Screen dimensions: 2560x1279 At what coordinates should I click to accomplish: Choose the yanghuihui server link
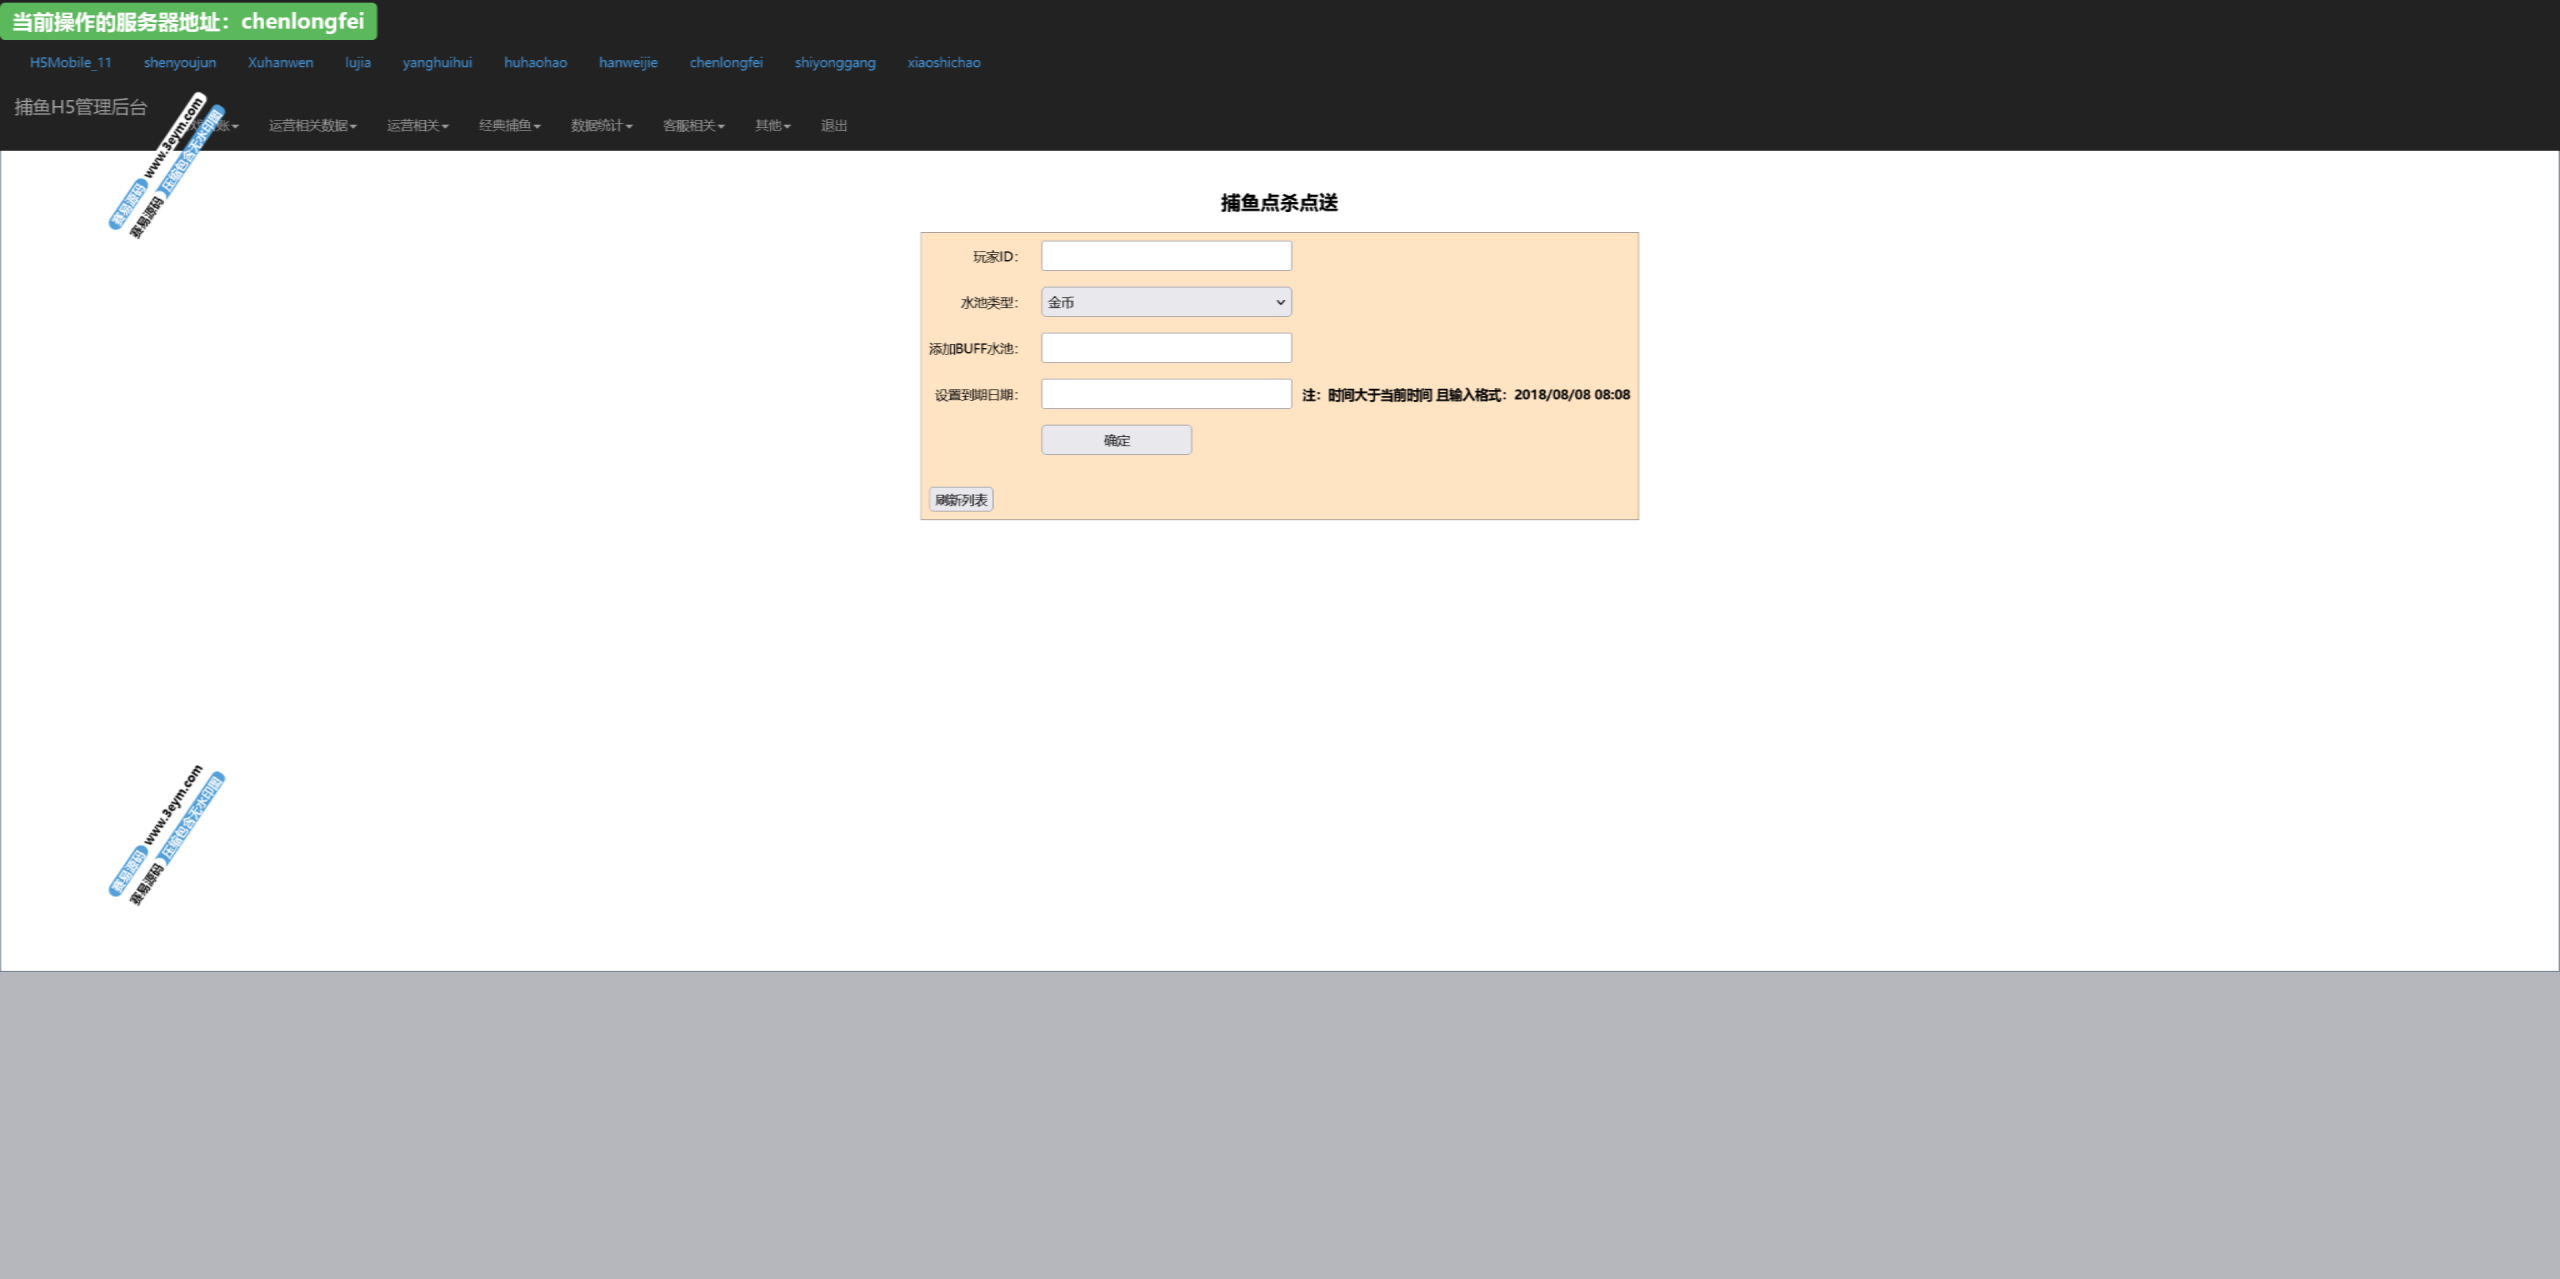[437, 62]
